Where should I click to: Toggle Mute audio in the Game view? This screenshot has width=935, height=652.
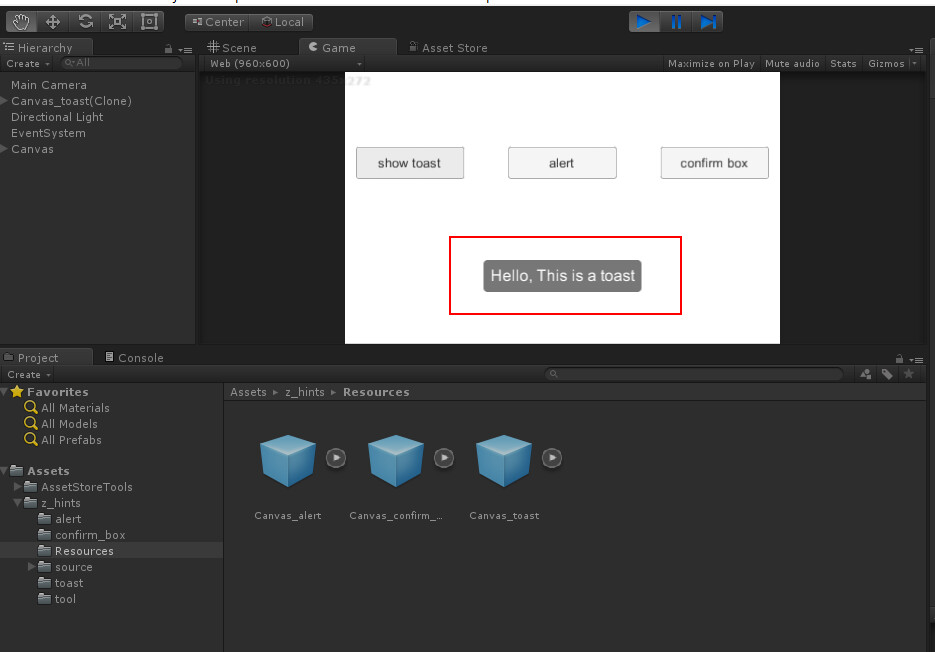point(792,63)
